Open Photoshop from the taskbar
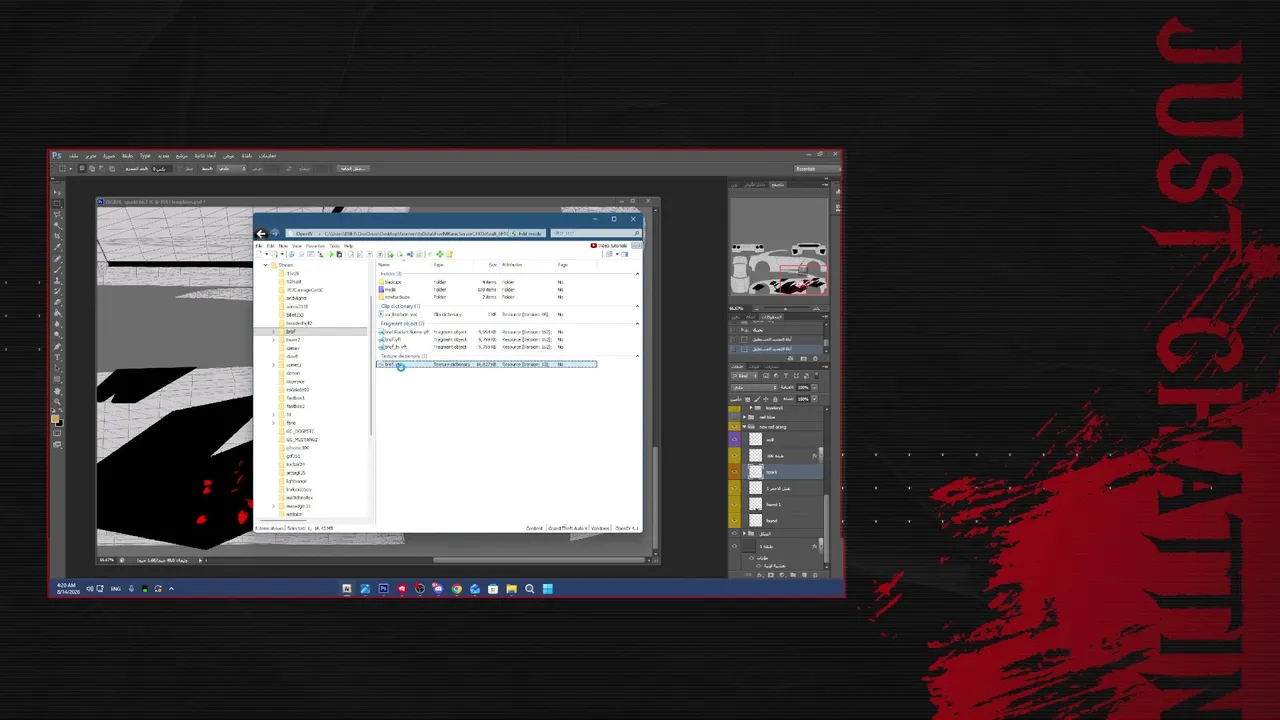The image size is (1280, 720). tap(383, 589)
